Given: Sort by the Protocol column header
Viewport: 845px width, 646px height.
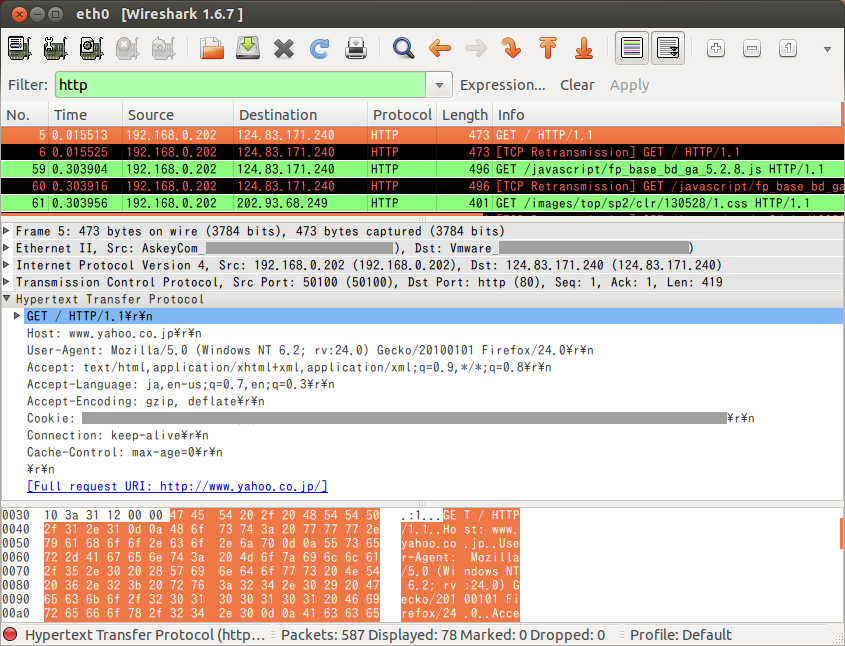Looking at the screenshot, I should pos(402,115).
